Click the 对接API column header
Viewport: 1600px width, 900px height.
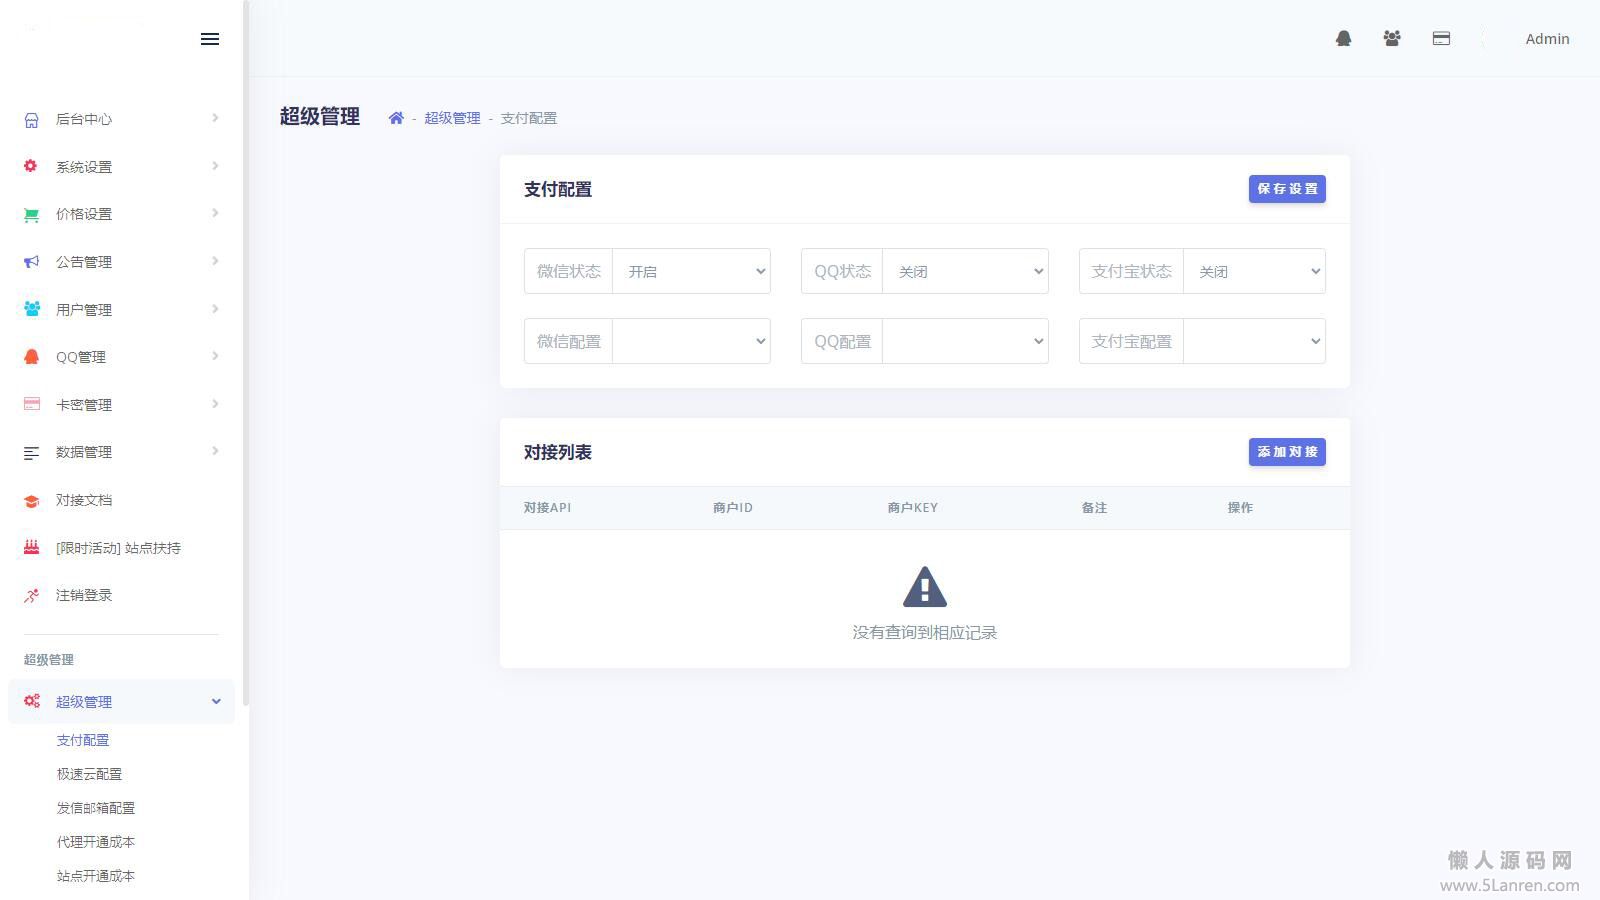[547, 508]
